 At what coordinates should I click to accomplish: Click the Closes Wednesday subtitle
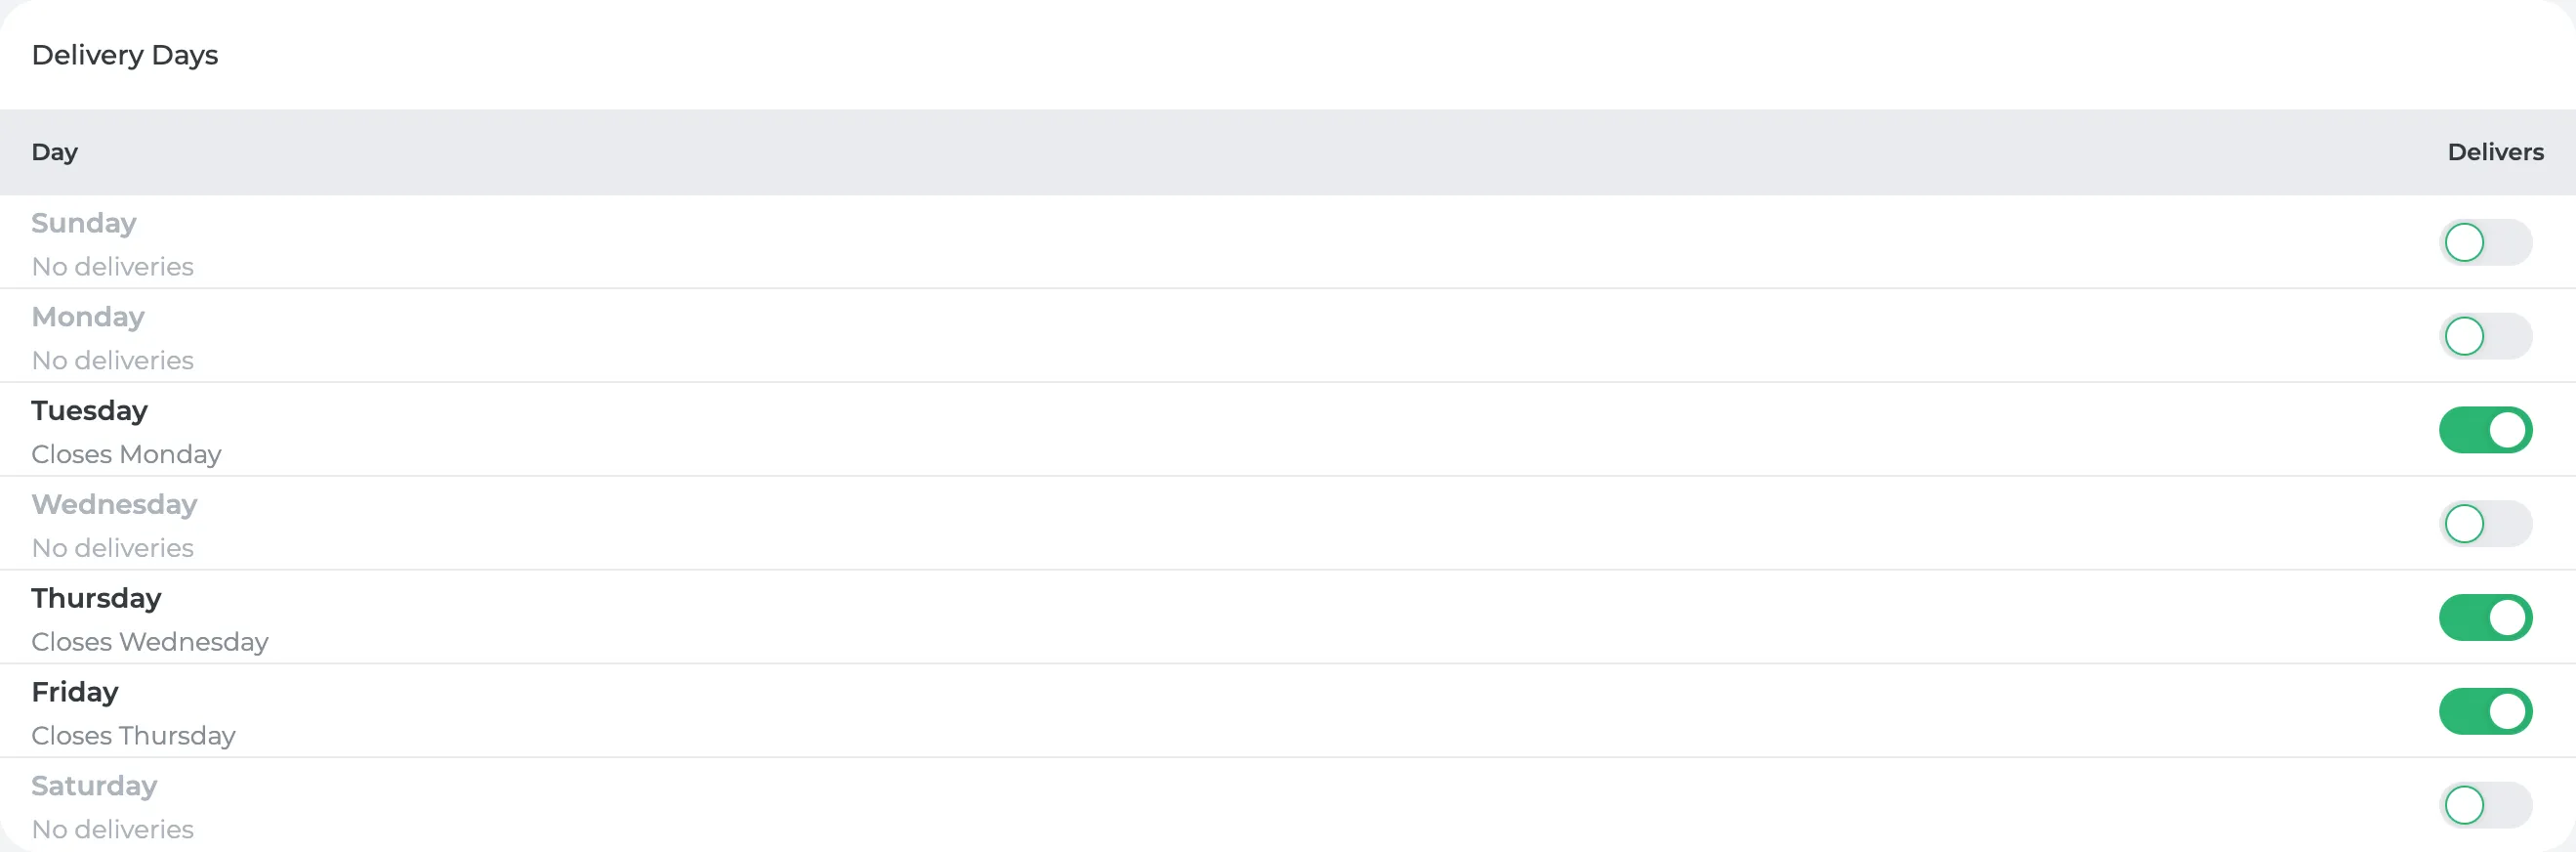[150, 642]
